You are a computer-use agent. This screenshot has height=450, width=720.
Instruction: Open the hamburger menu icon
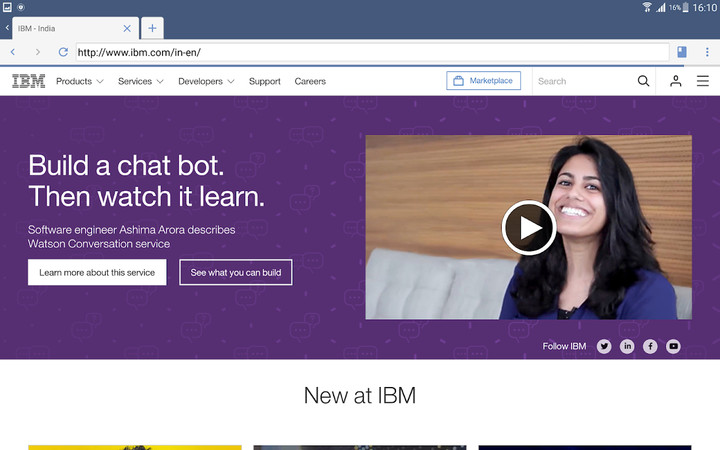coord(703,81)
